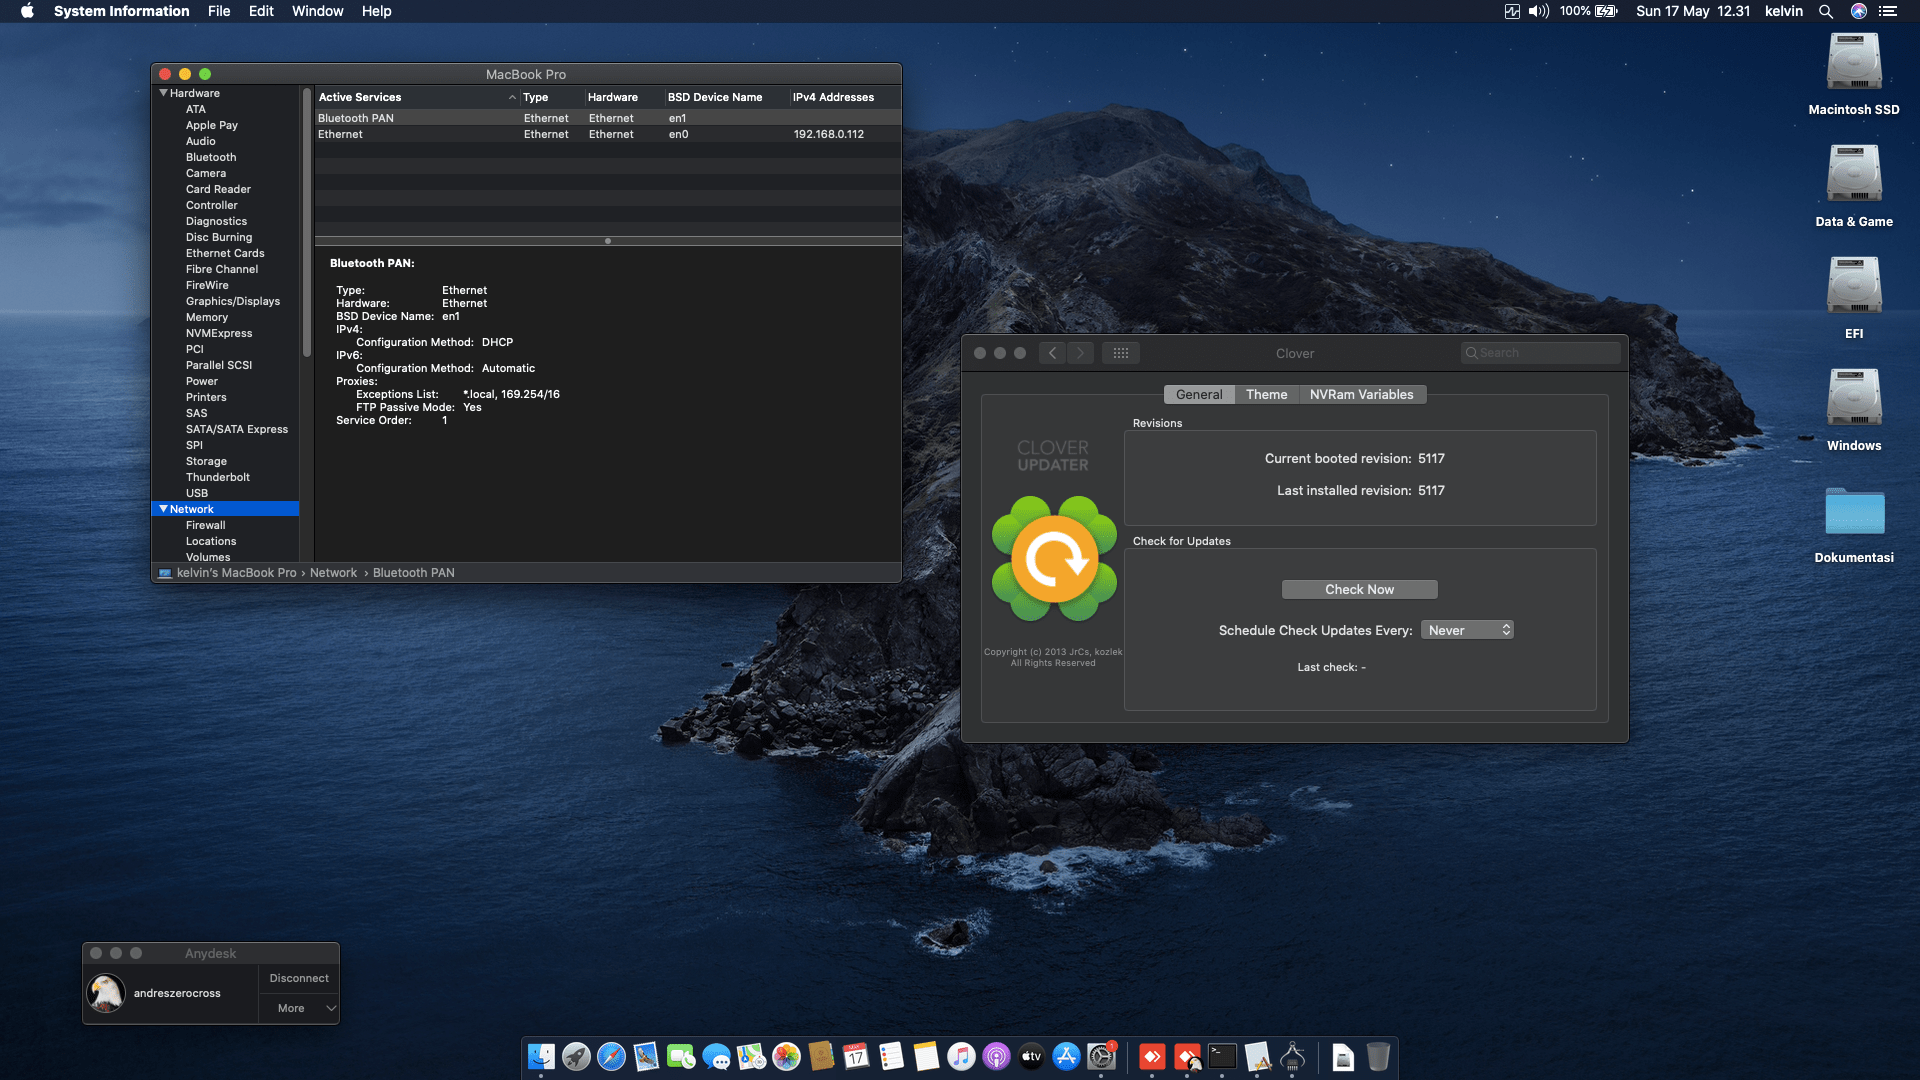Open Apple TV from the dock
1920x1080 pixels.
tap(1031, 1056)
